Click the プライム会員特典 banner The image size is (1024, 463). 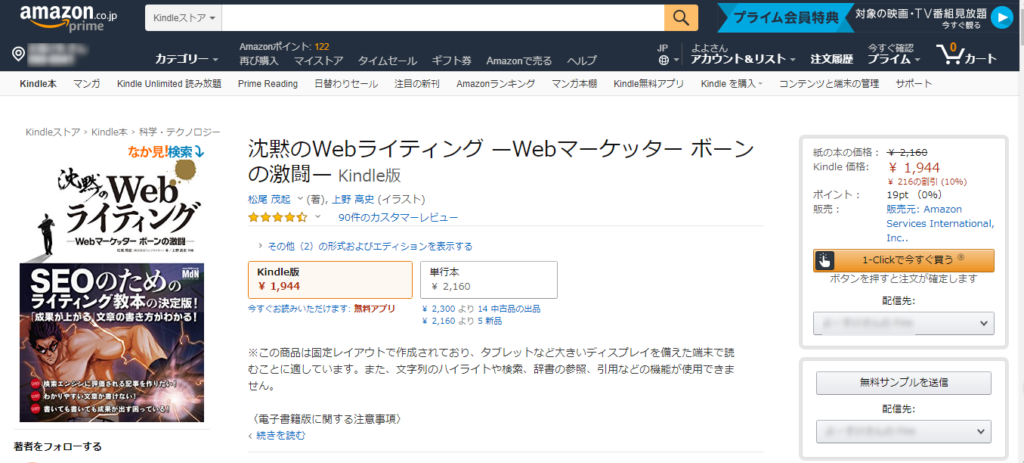(x=785, y=18)
